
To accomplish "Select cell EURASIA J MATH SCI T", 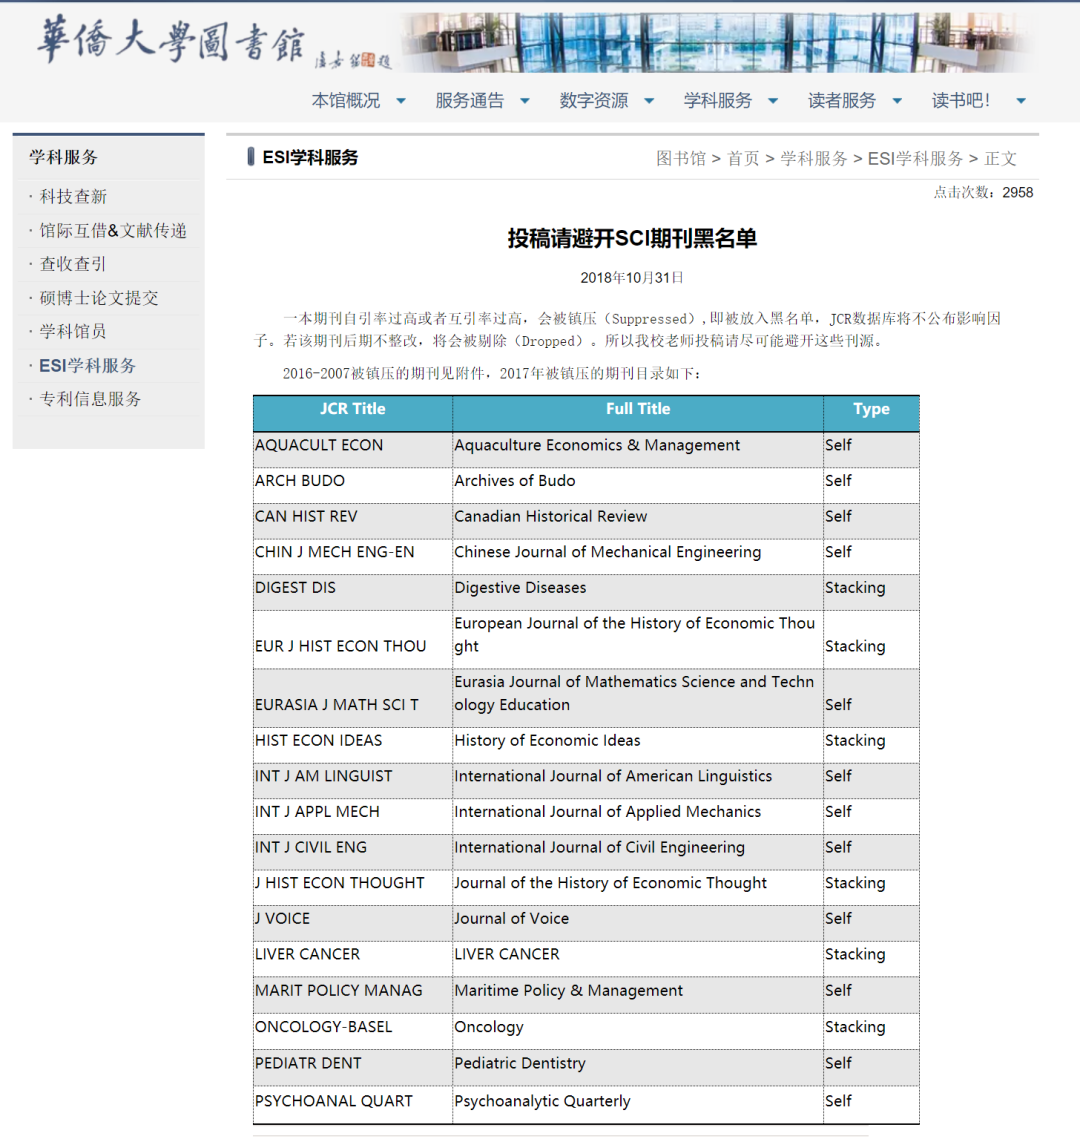I will (x=353, y=699).
